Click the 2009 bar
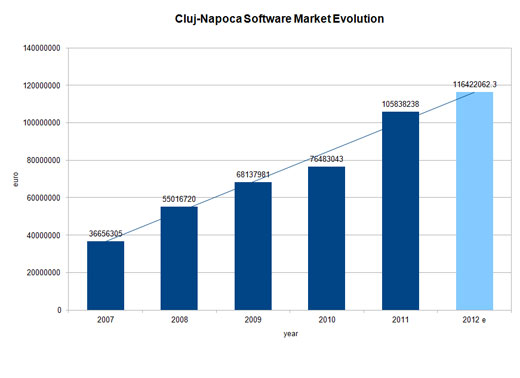 (x=253, y=246)
